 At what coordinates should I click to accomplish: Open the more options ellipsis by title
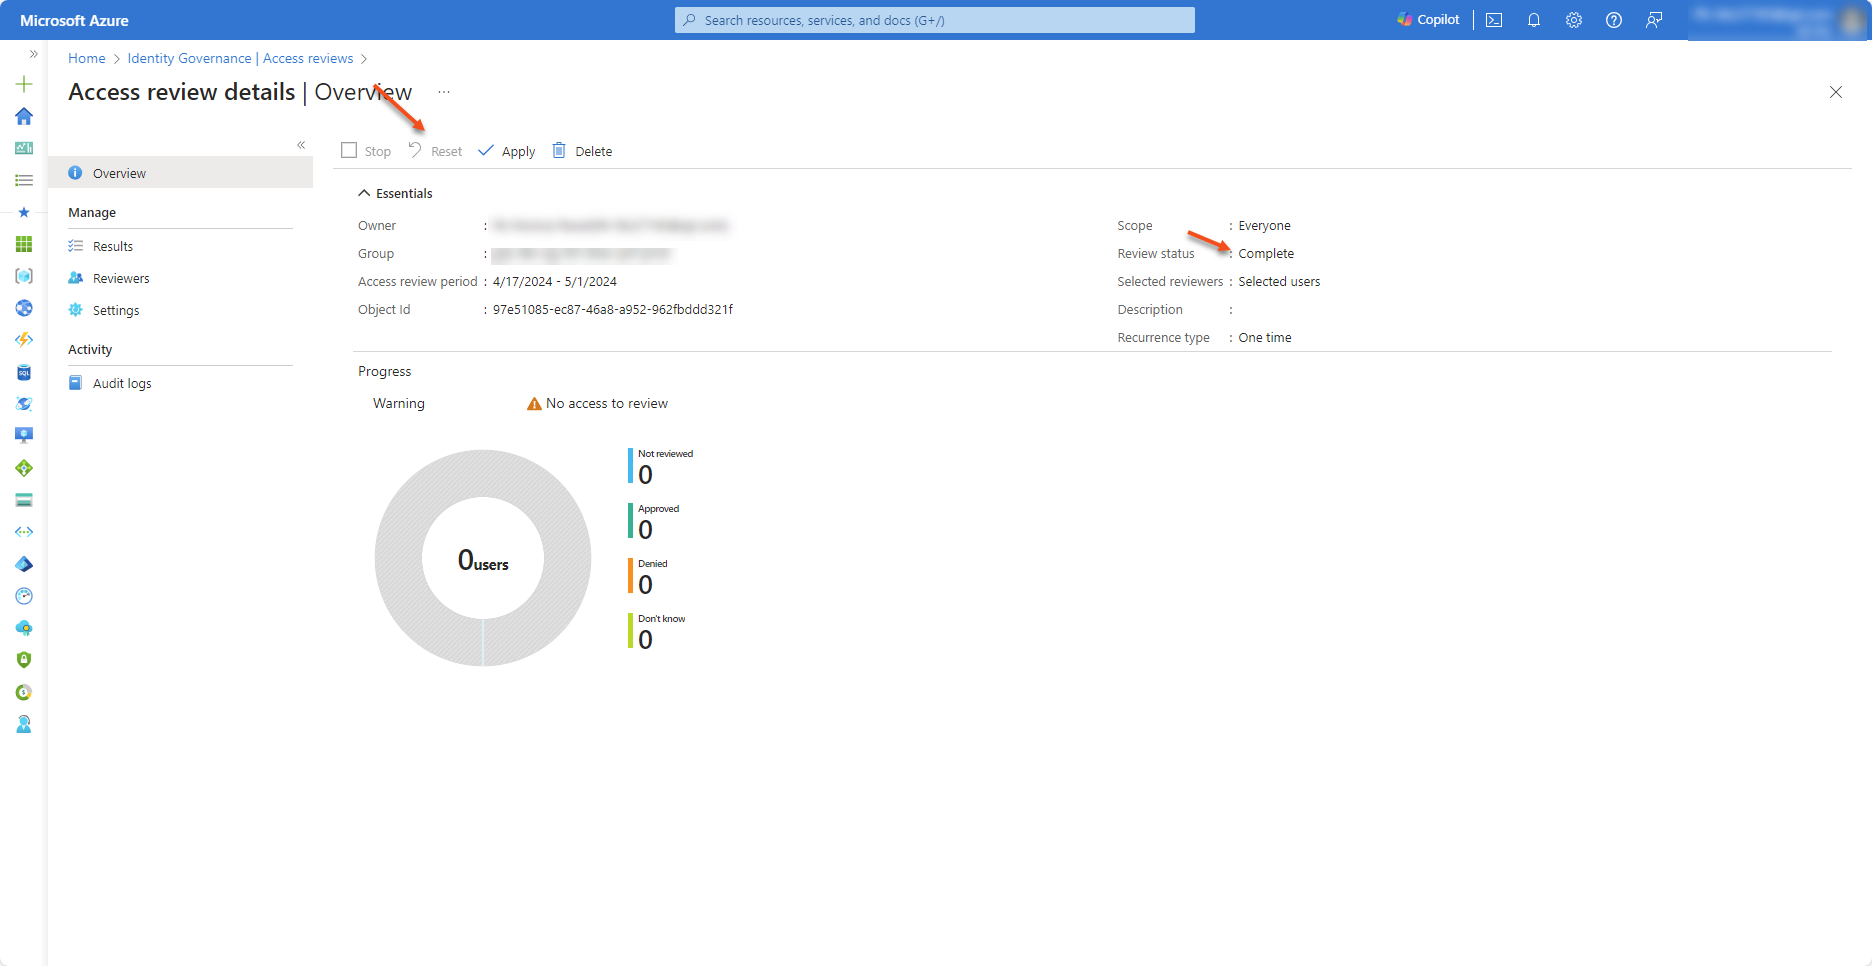pyautogui.click(x=444, y=92)
